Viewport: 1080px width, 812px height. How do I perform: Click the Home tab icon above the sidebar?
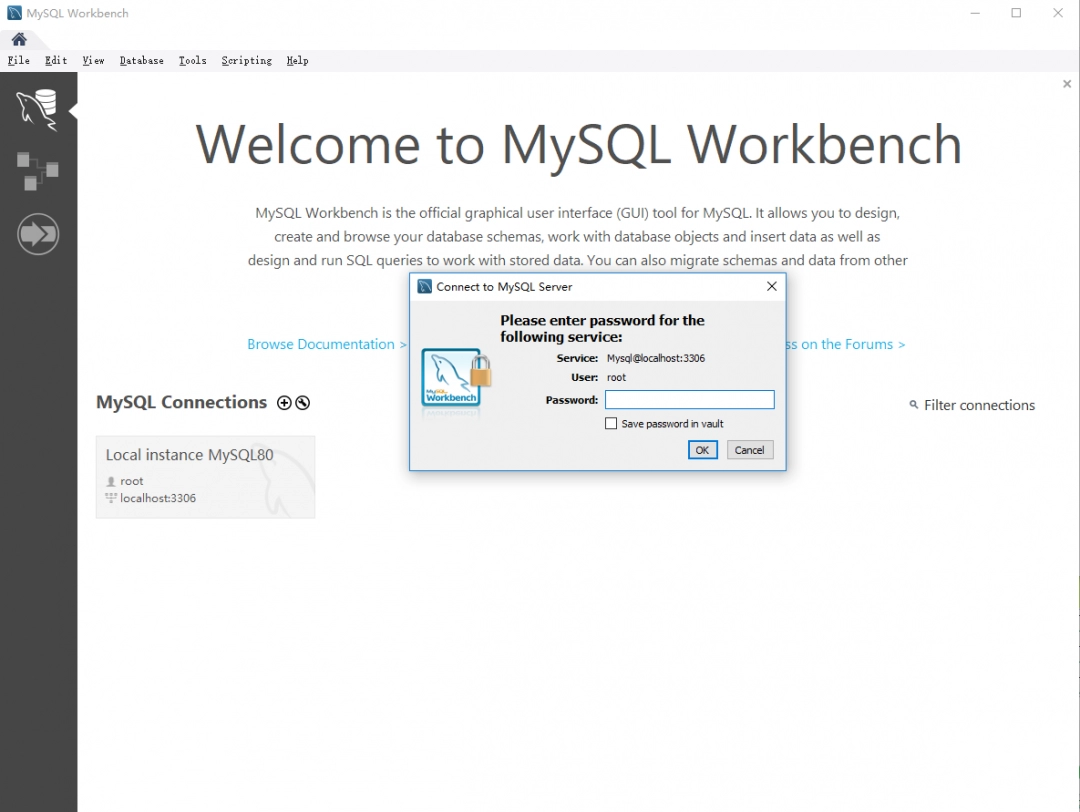point(19,37)
